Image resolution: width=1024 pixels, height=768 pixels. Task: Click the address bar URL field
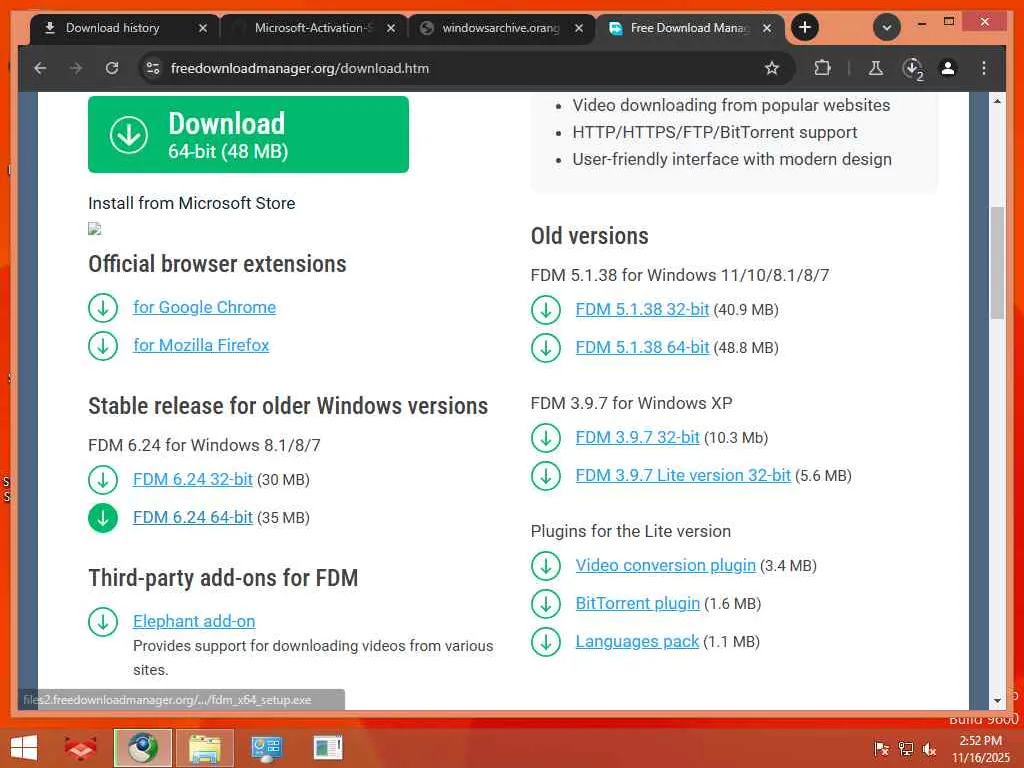tap(457, 68)
